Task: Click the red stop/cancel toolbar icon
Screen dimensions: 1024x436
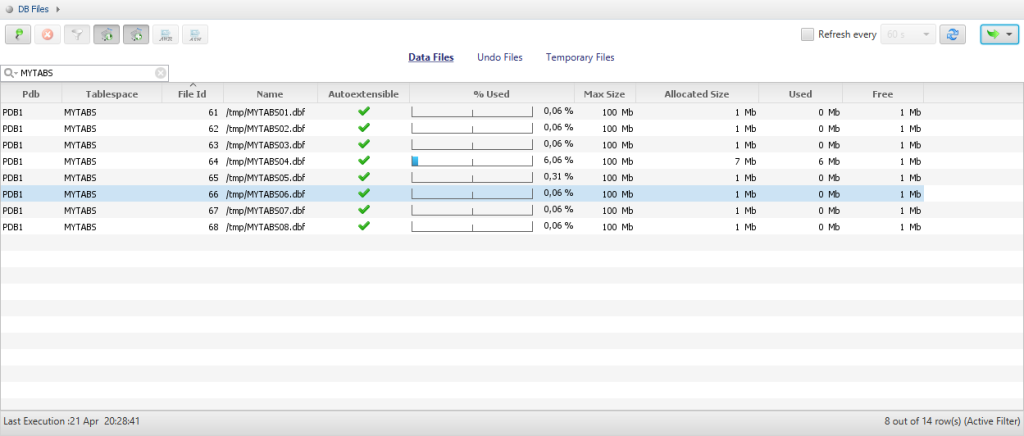Action: 47,35
